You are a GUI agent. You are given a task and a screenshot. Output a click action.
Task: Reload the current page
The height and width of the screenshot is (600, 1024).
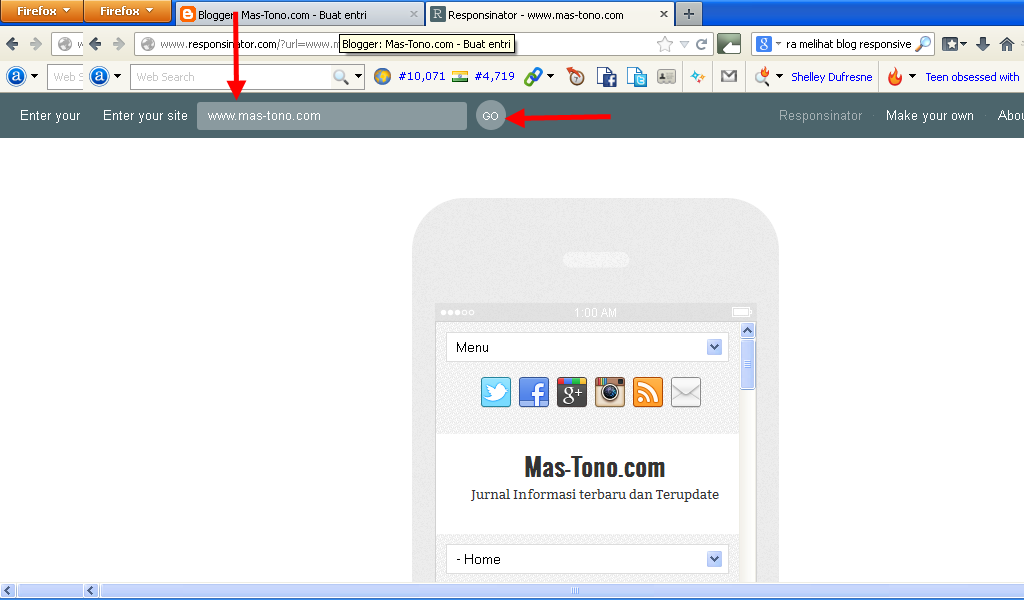701,44
